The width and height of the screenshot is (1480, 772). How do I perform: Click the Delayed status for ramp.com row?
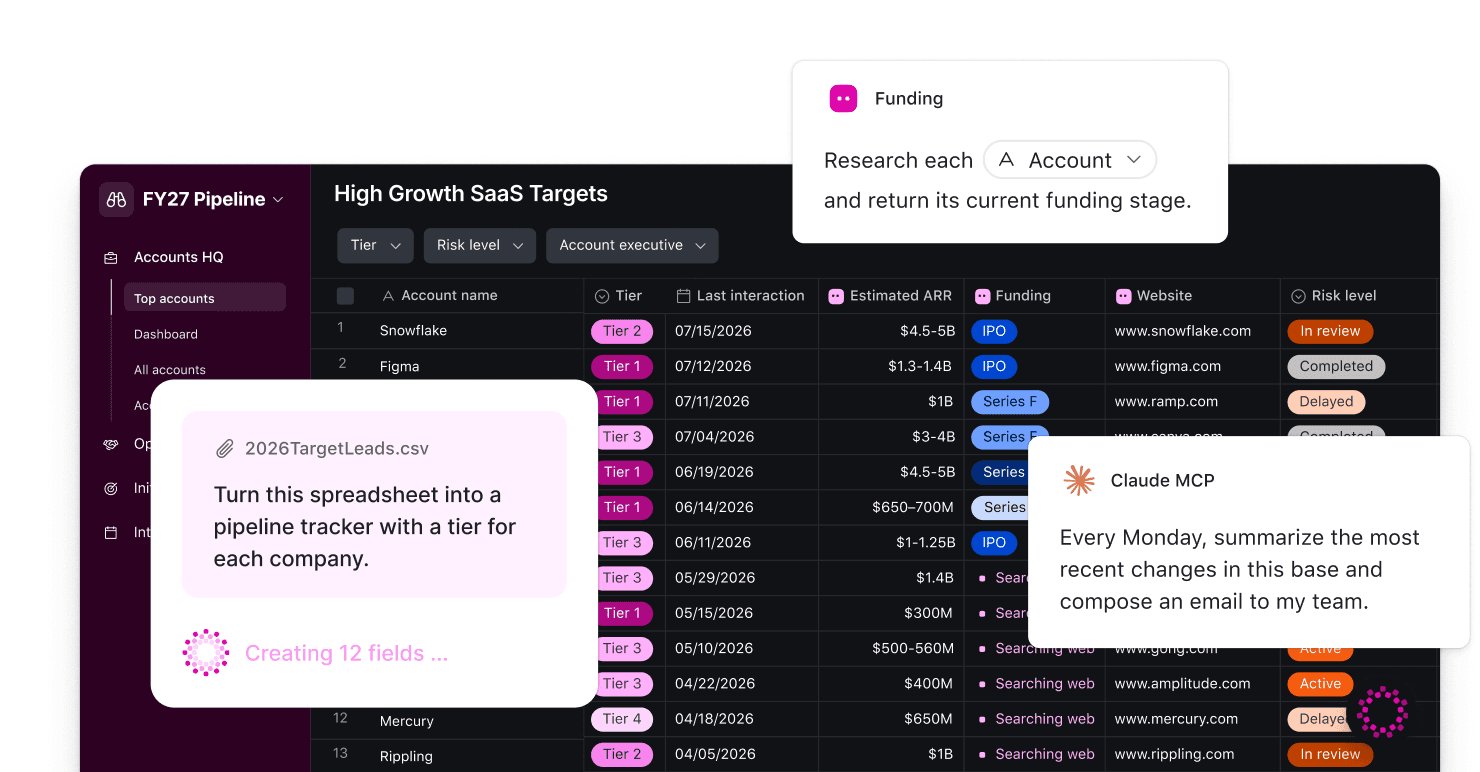(1326, 401)
